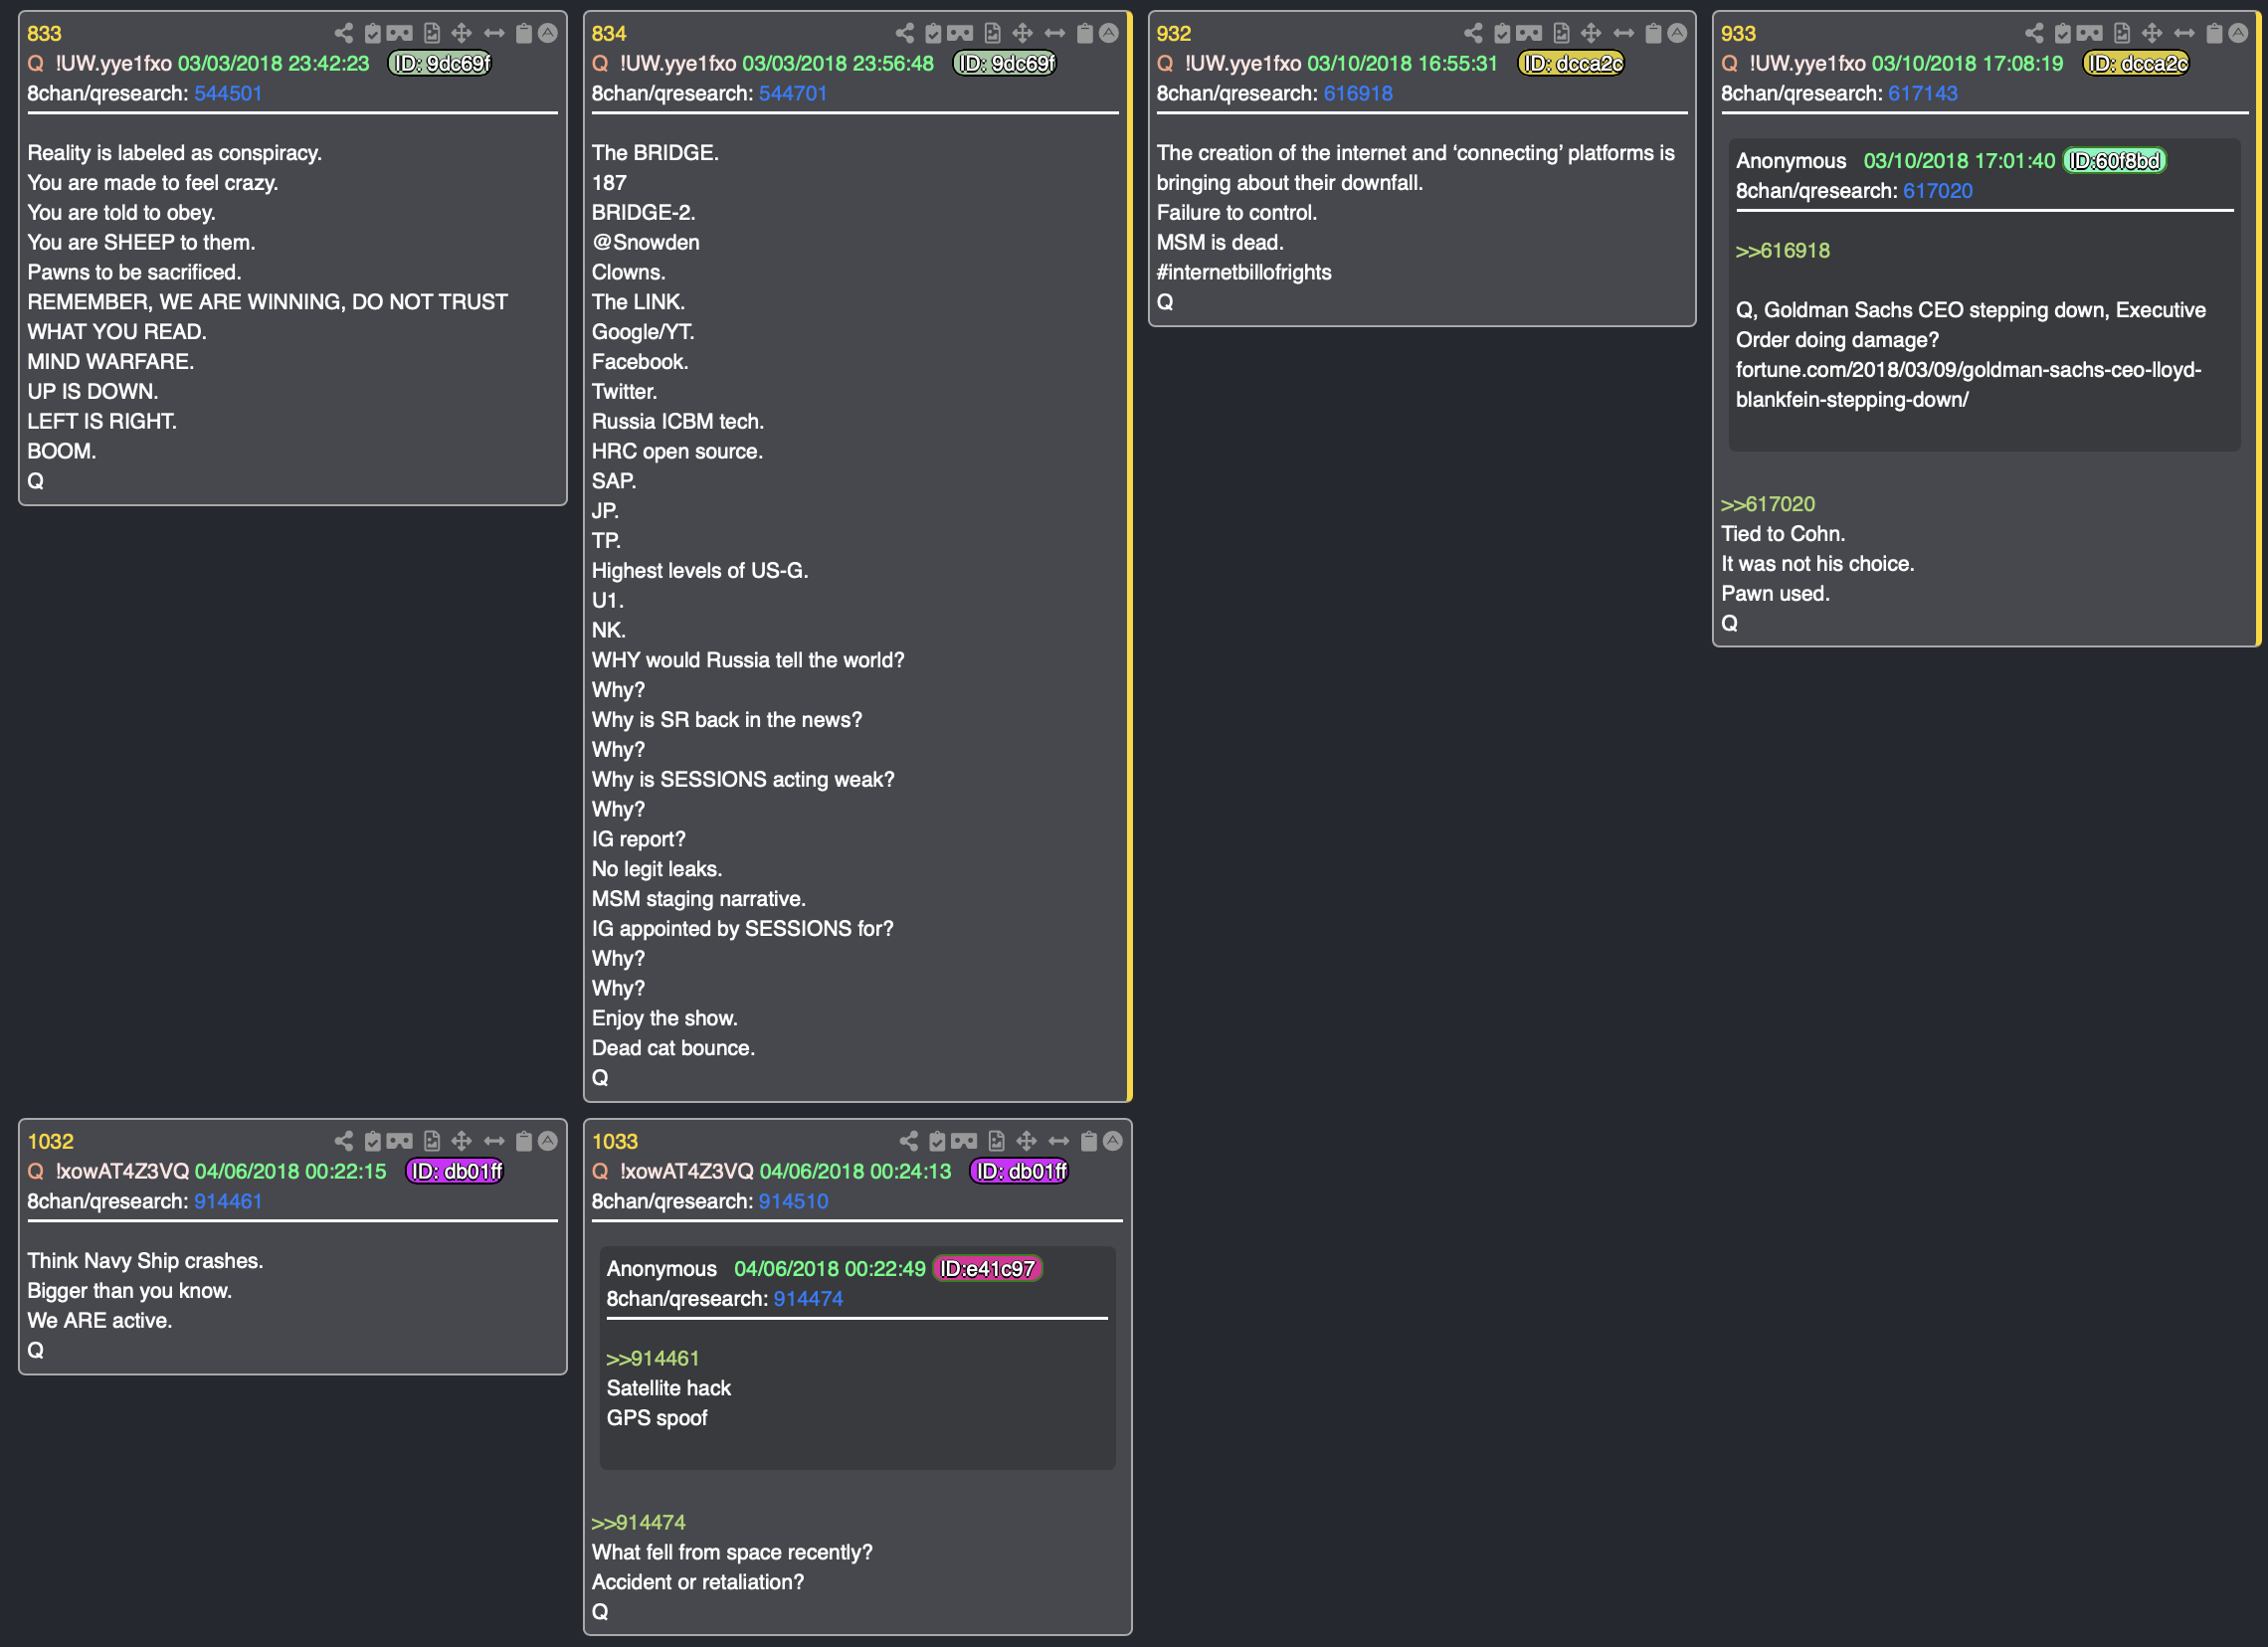This screenshot has width=2268, height=1647.
Task: Click plain clipboard icon on post 932
Action: pyautogui.click(x=1653, y=33)
